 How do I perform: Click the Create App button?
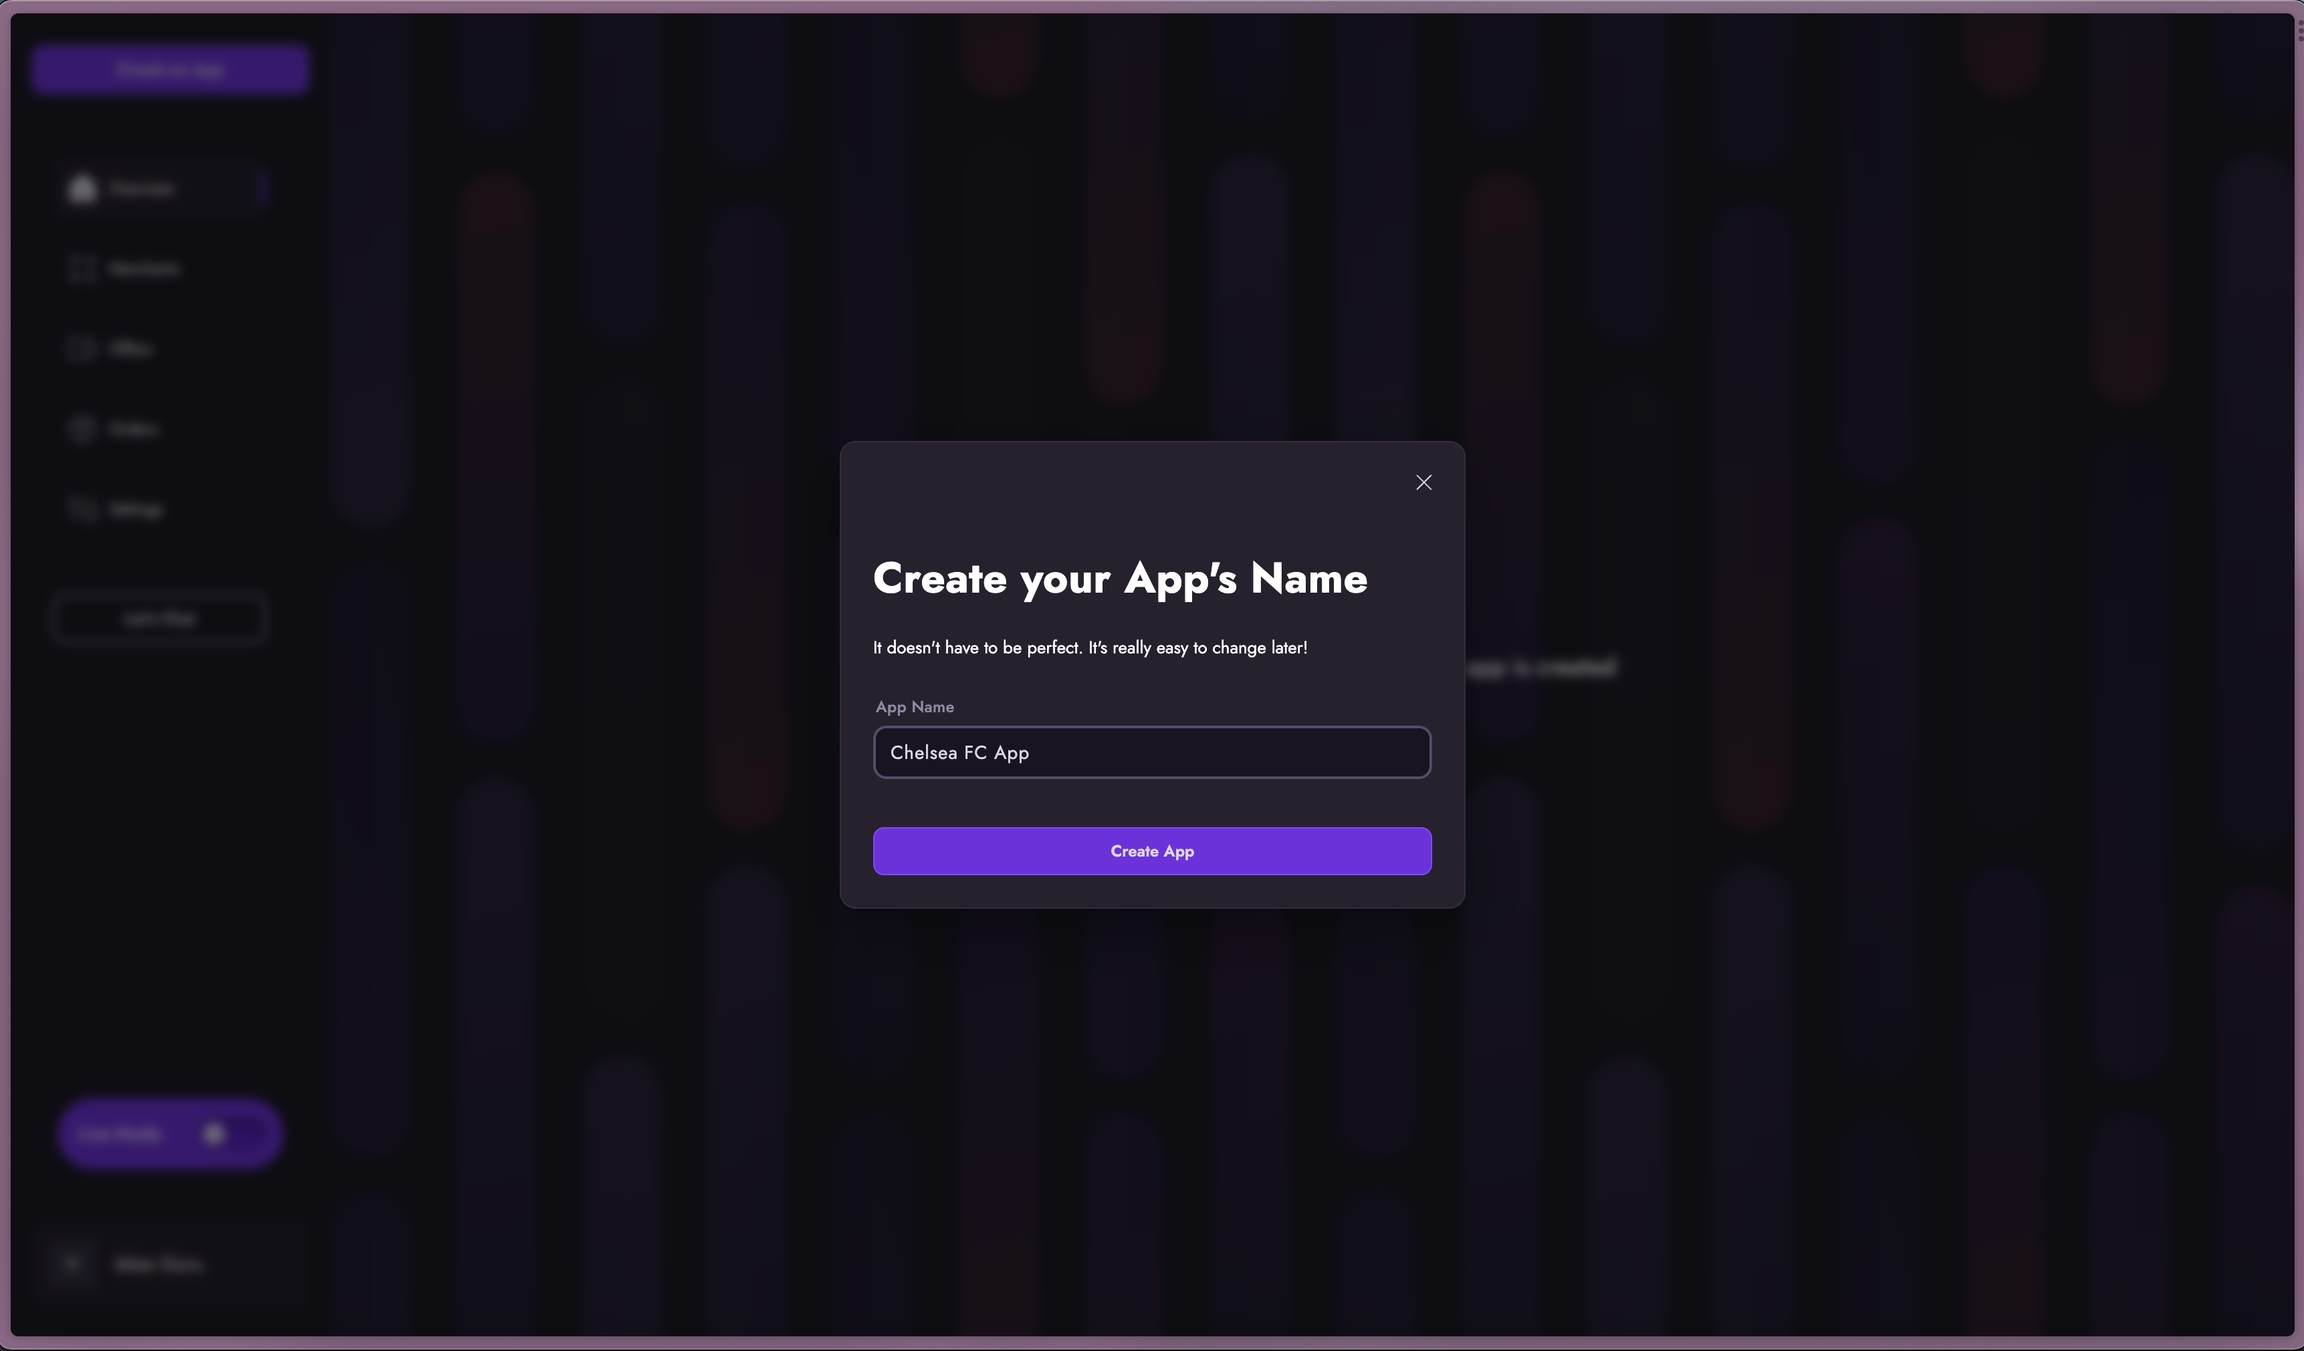(1152, 851)
